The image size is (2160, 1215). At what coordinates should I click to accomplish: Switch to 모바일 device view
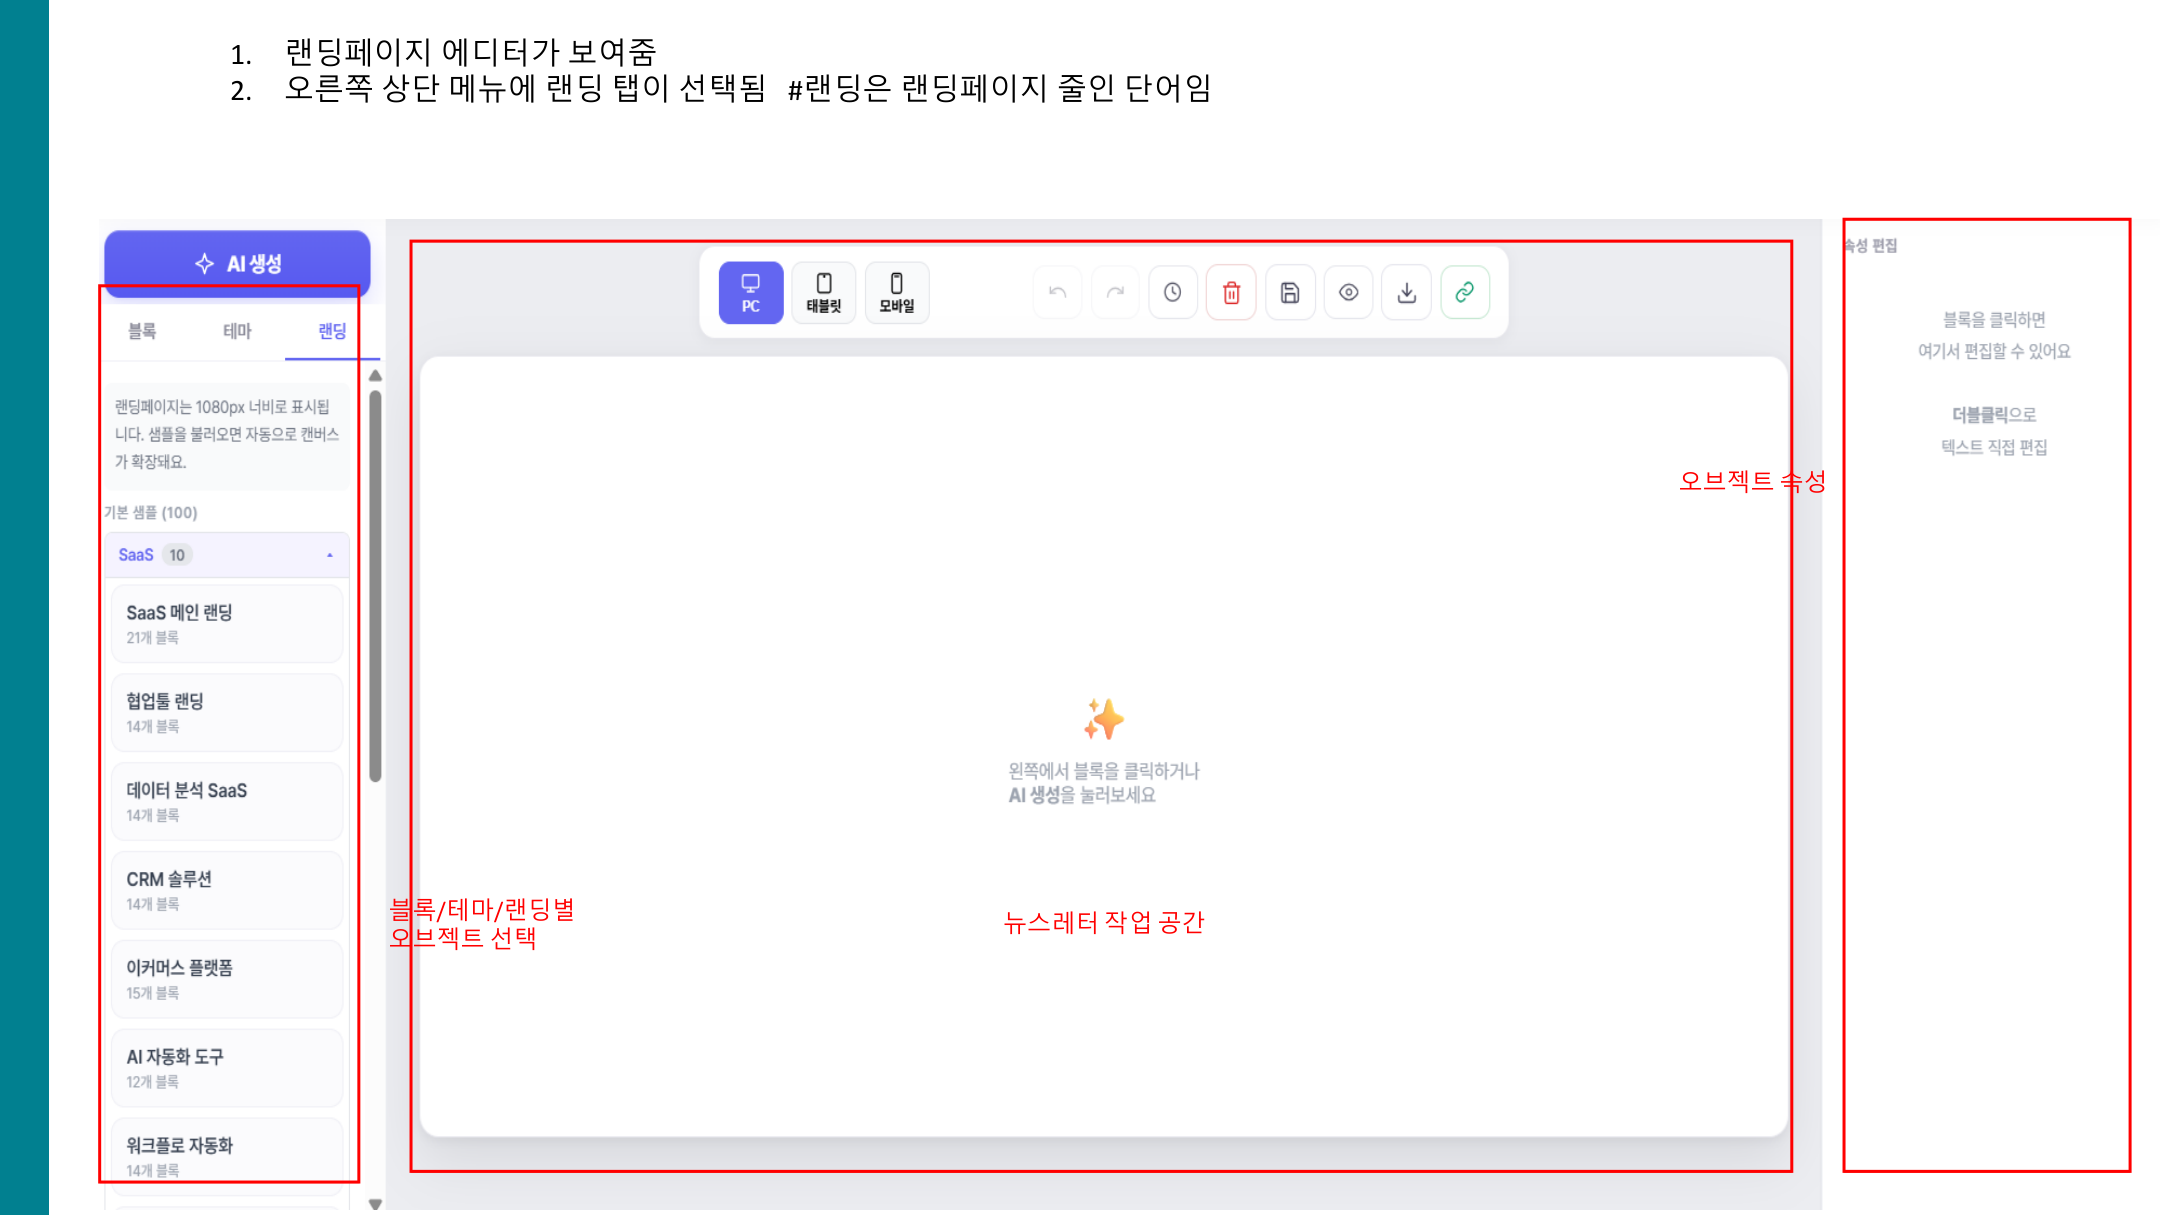(x=897, y=293)
